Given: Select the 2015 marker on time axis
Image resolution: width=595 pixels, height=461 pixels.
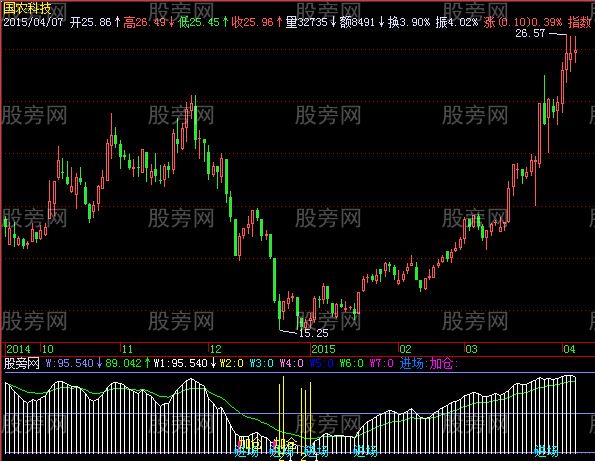Looking at the screenshot, I should [323, 349].
